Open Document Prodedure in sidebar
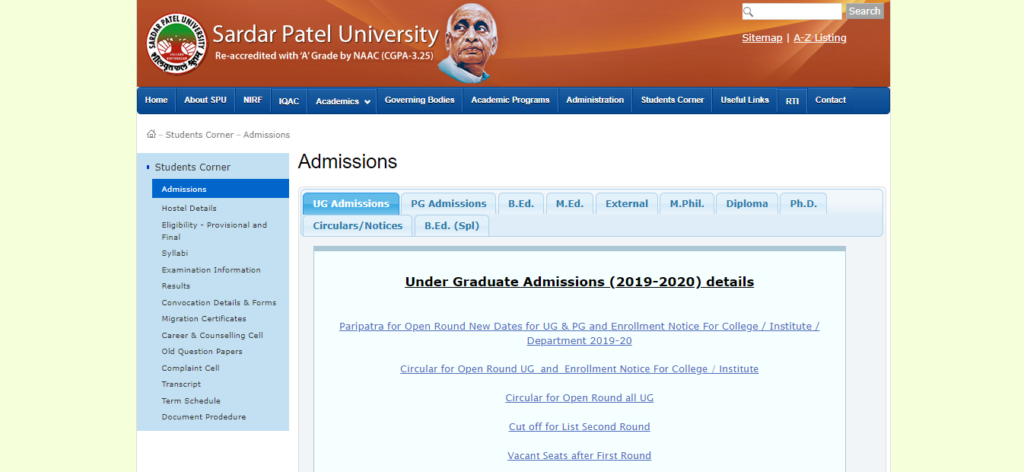 pos(204,417)
